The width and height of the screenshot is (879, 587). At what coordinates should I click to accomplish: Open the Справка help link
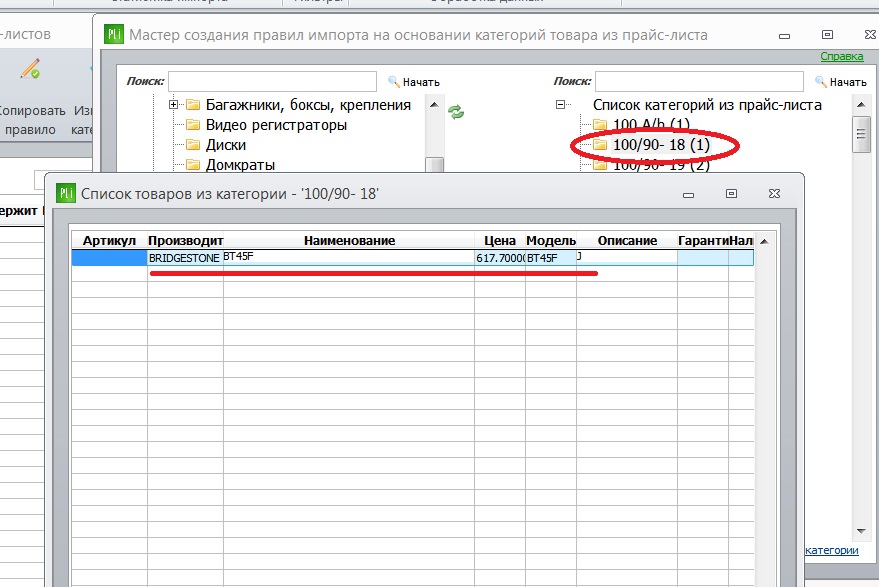(x=841, y=56)
